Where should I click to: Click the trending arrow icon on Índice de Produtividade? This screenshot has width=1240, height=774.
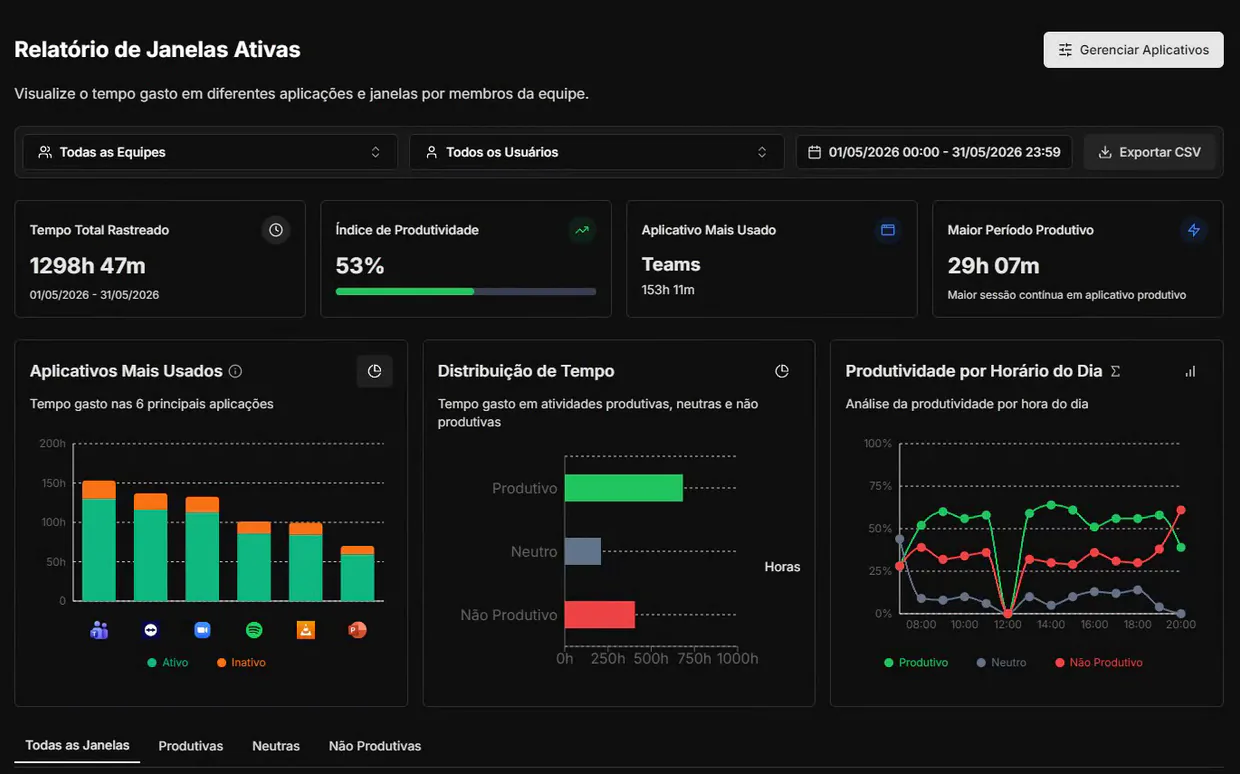tap(582, 230)
